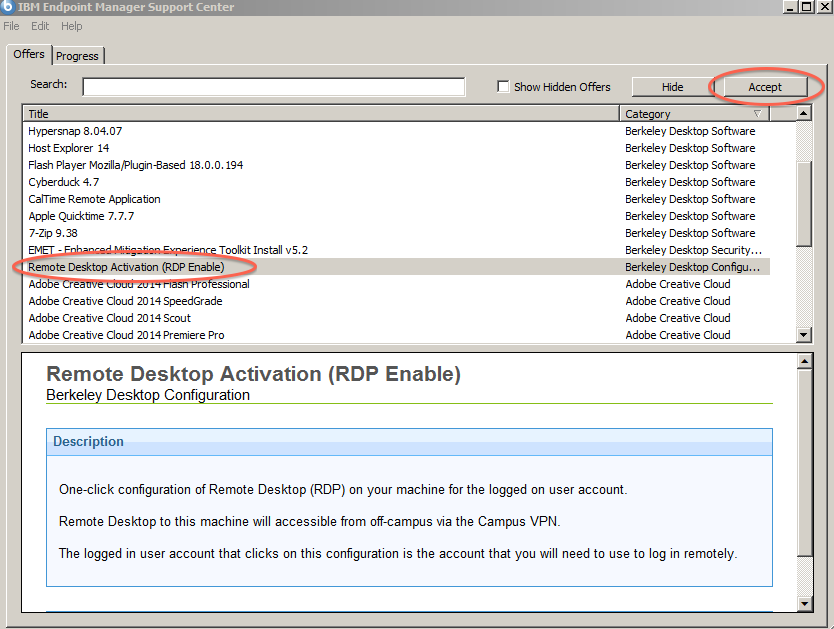Click the offers list vertical scrollbar thumb
The height and width of the screenshot is (629, 834).
tap(804, 200)
